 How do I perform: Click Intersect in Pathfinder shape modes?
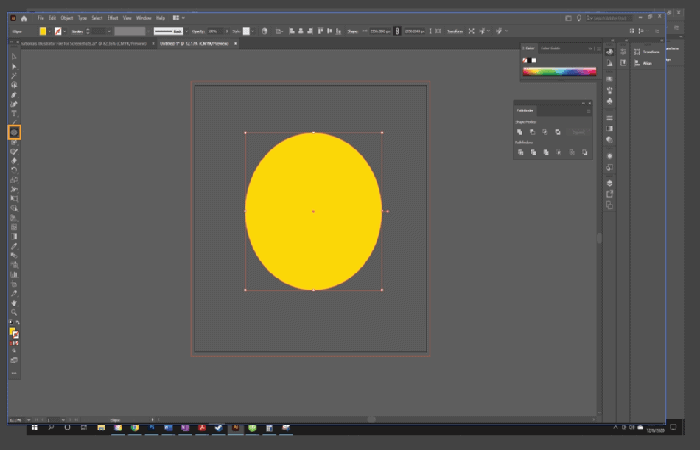(545, 132)
